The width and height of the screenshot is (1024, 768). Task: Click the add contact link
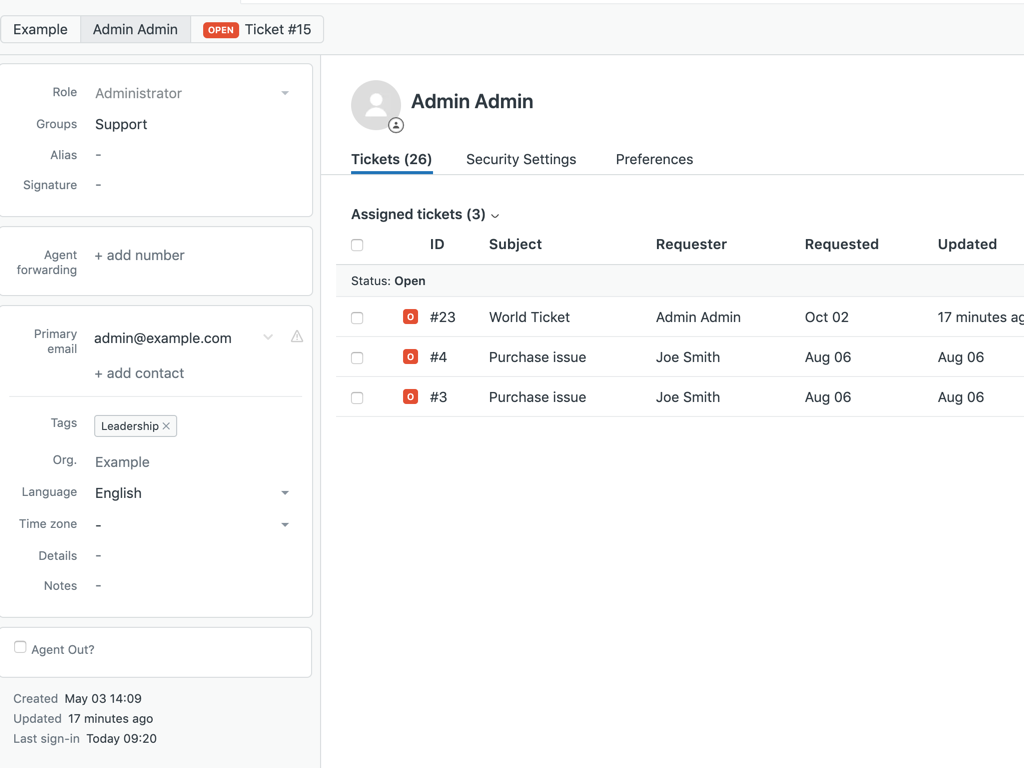(139, 373)
